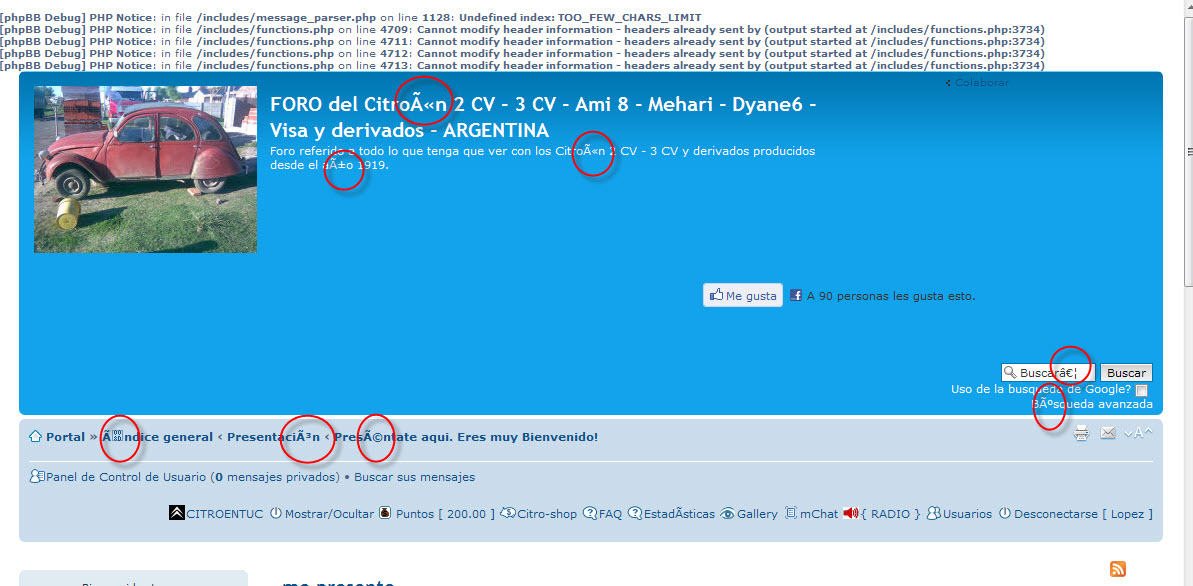Click the Portal home icon
The height and width of the screenshot is (586, 1193).
click(35, 437)
